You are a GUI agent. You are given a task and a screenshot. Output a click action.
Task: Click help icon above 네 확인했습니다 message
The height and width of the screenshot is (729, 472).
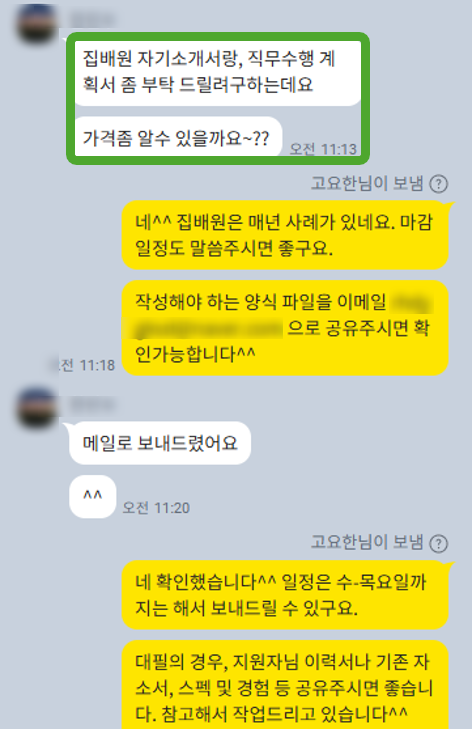click(438, 543)
